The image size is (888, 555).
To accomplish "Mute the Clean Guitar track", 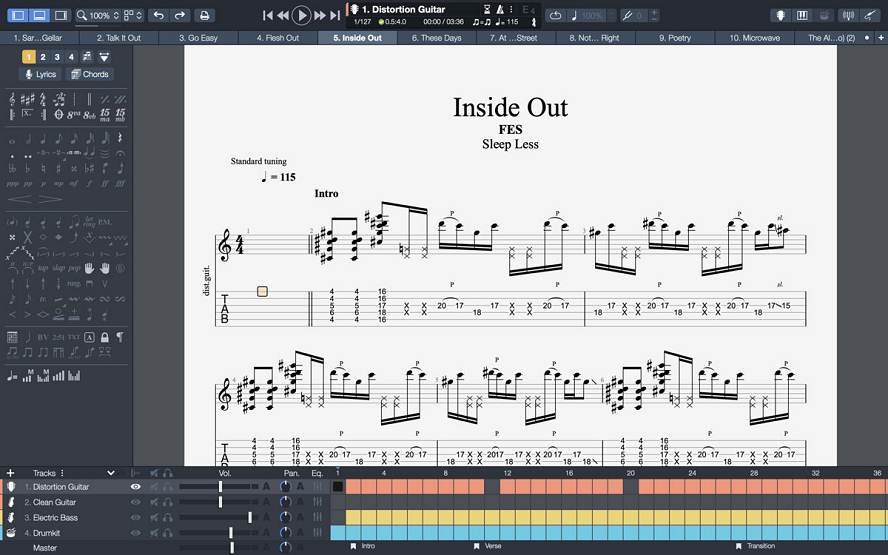I will coord(154,502).
